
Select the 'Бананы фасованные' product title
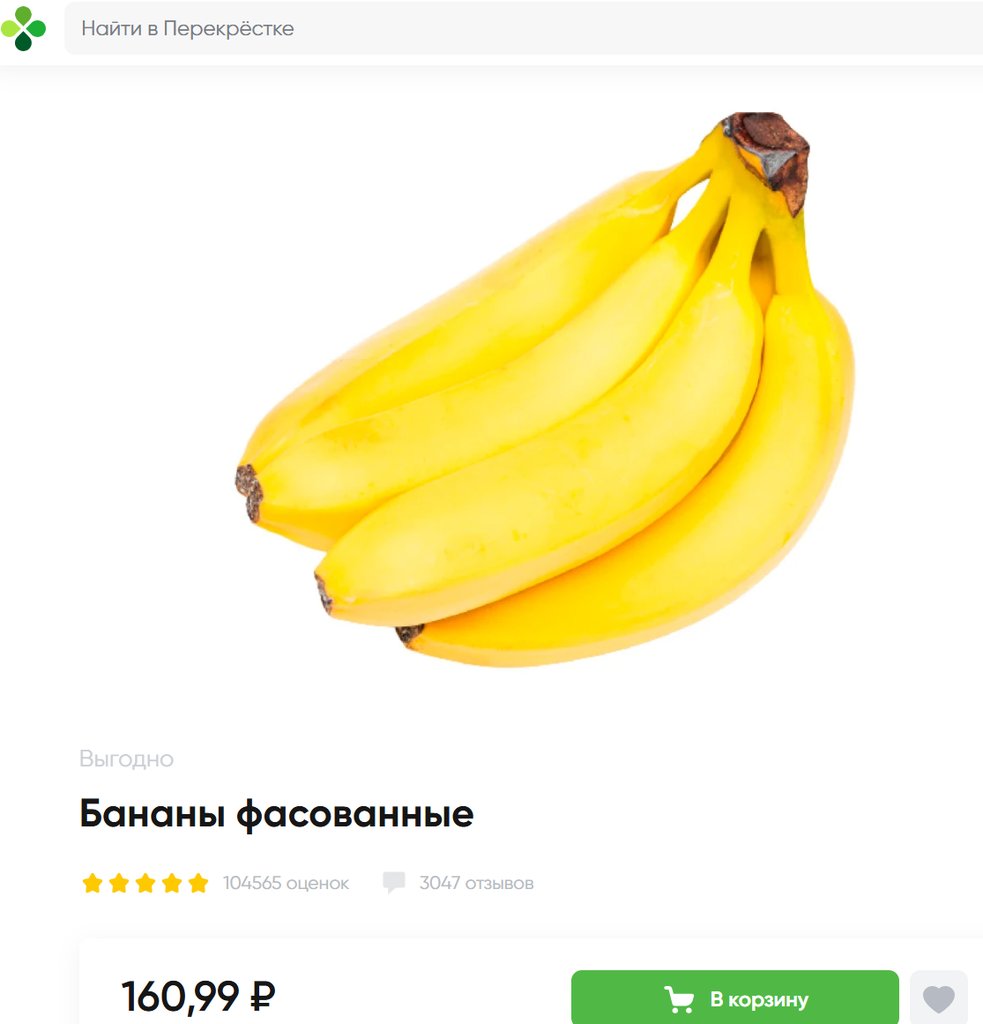pos(276,814)
